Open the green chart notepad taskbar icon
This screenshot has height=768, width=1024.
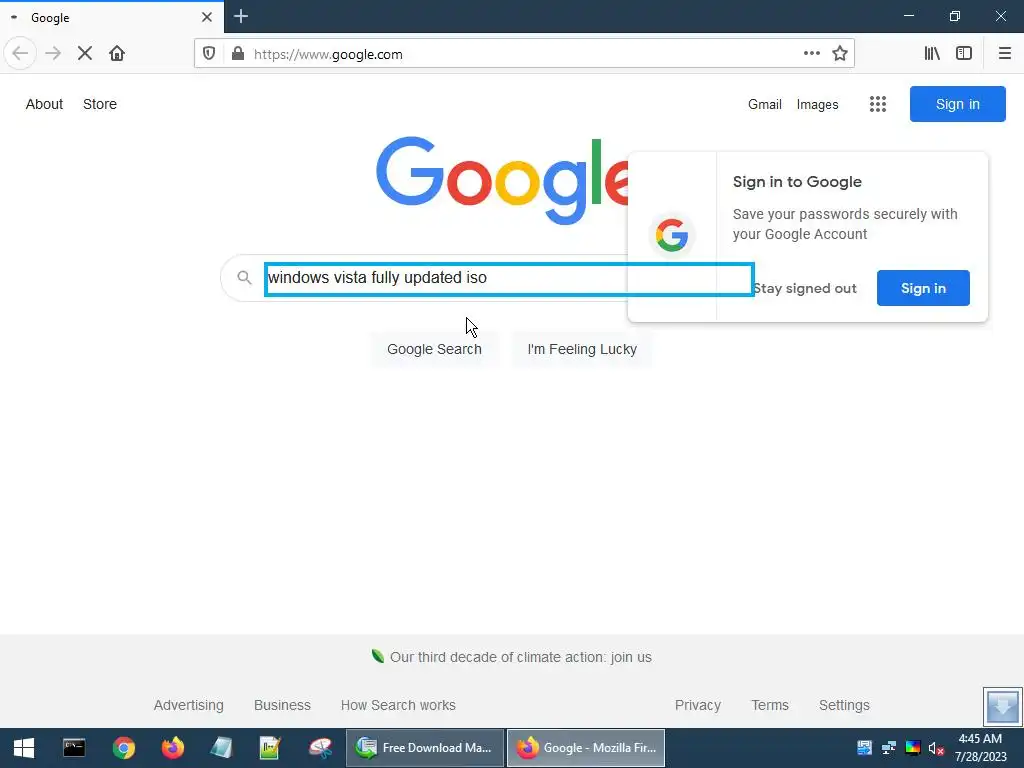coord(270,748)
